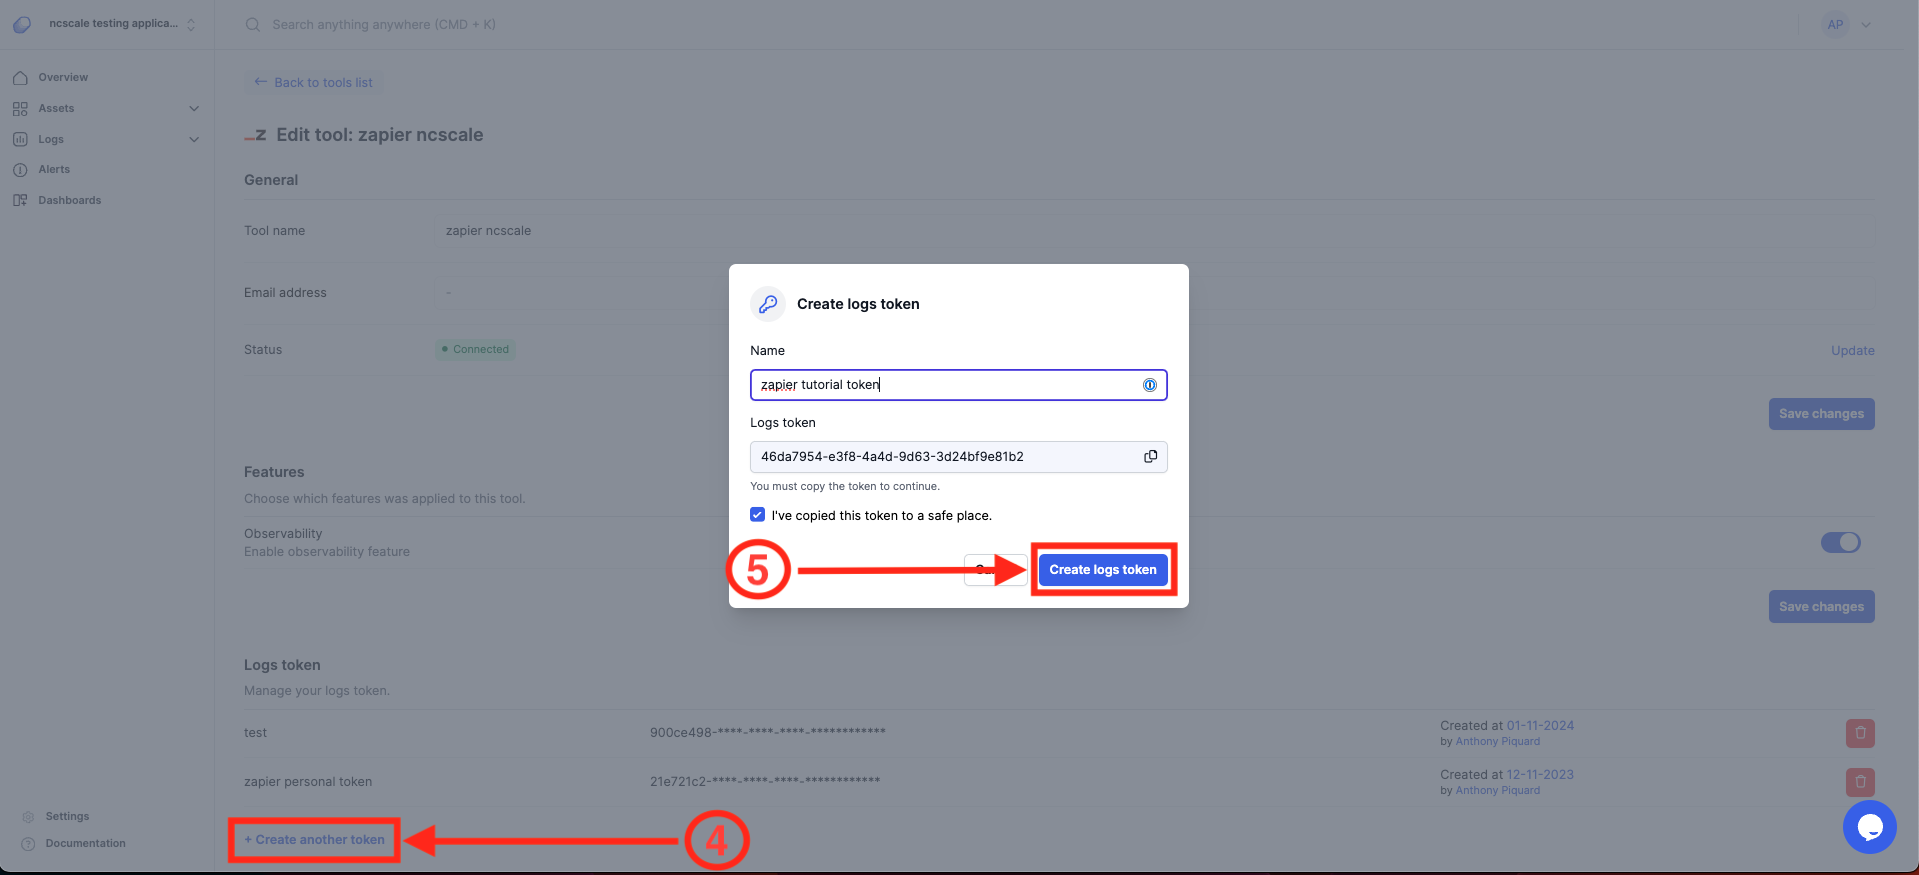Click the Settings gear icon in the sidebar

click(28, 817)
